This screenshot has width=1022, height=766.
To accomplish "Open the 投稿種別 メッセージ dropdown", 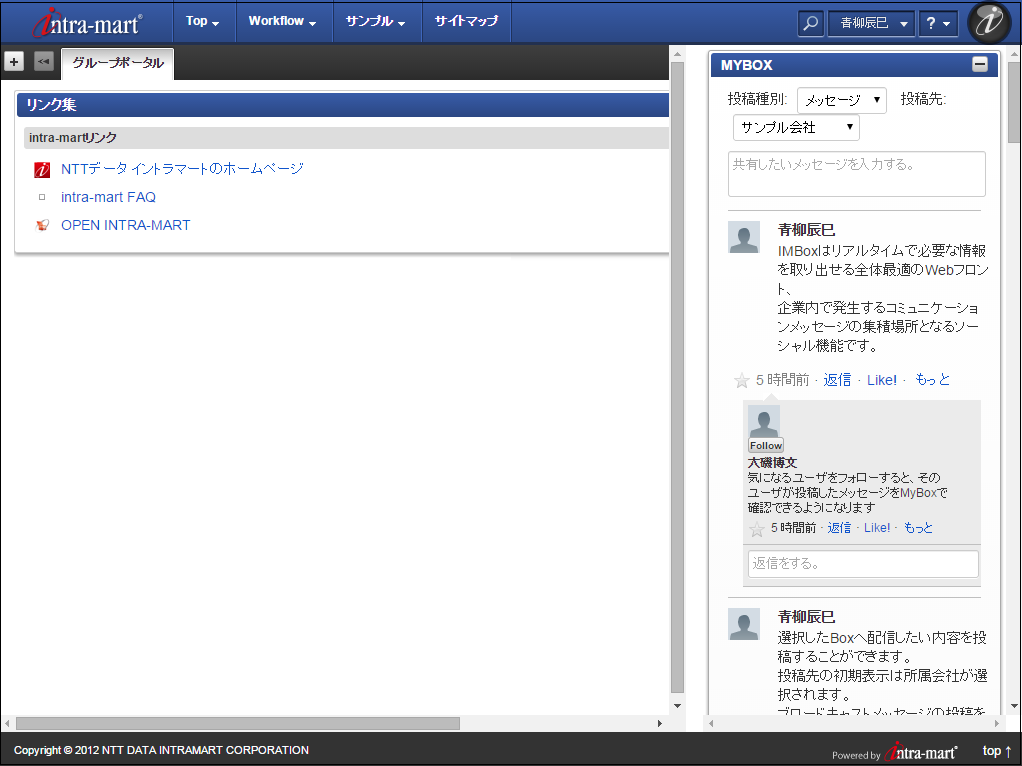I will [x=842, y=100].
